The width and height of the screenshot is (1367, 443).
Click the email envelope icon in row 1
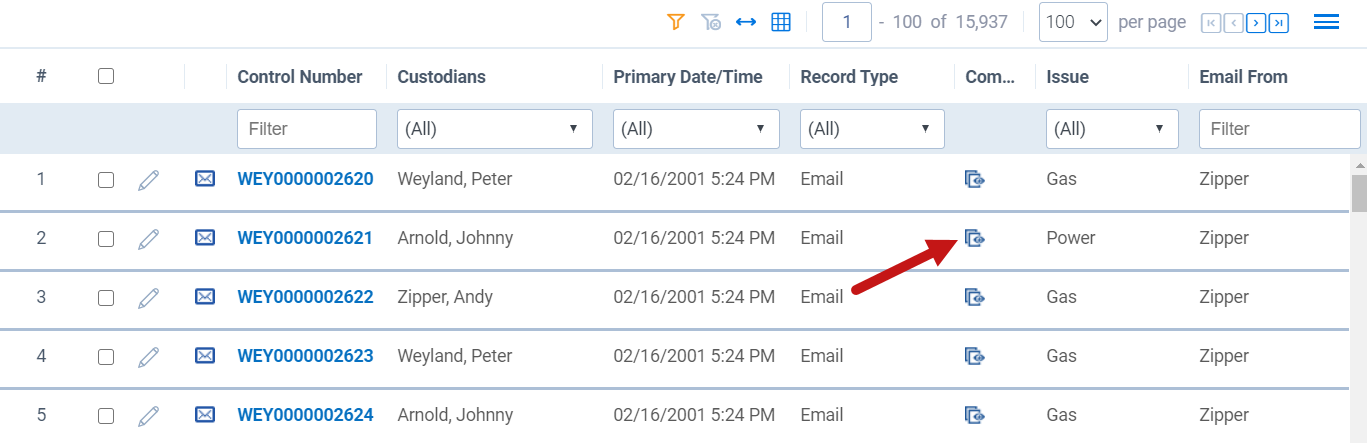point(205,179)
